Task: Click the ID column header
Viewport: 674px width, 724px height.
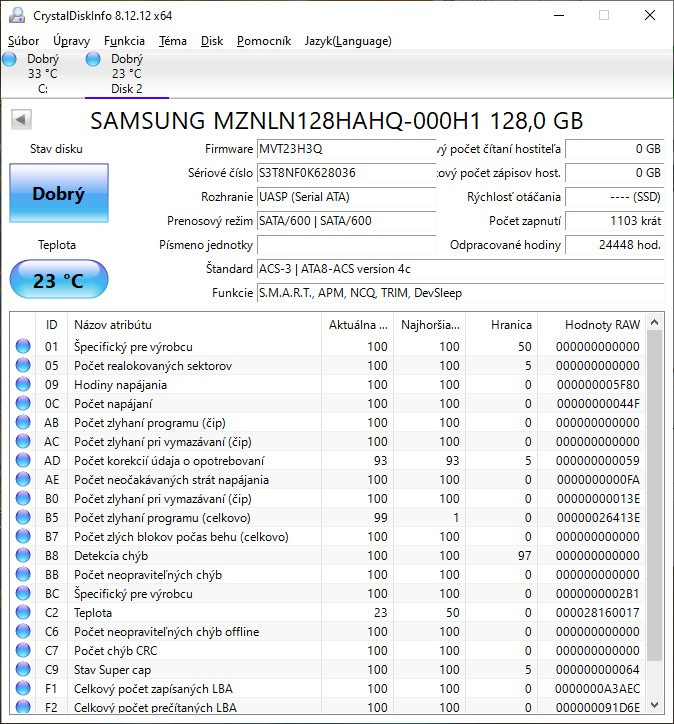Action: click(x=51, y=325)
